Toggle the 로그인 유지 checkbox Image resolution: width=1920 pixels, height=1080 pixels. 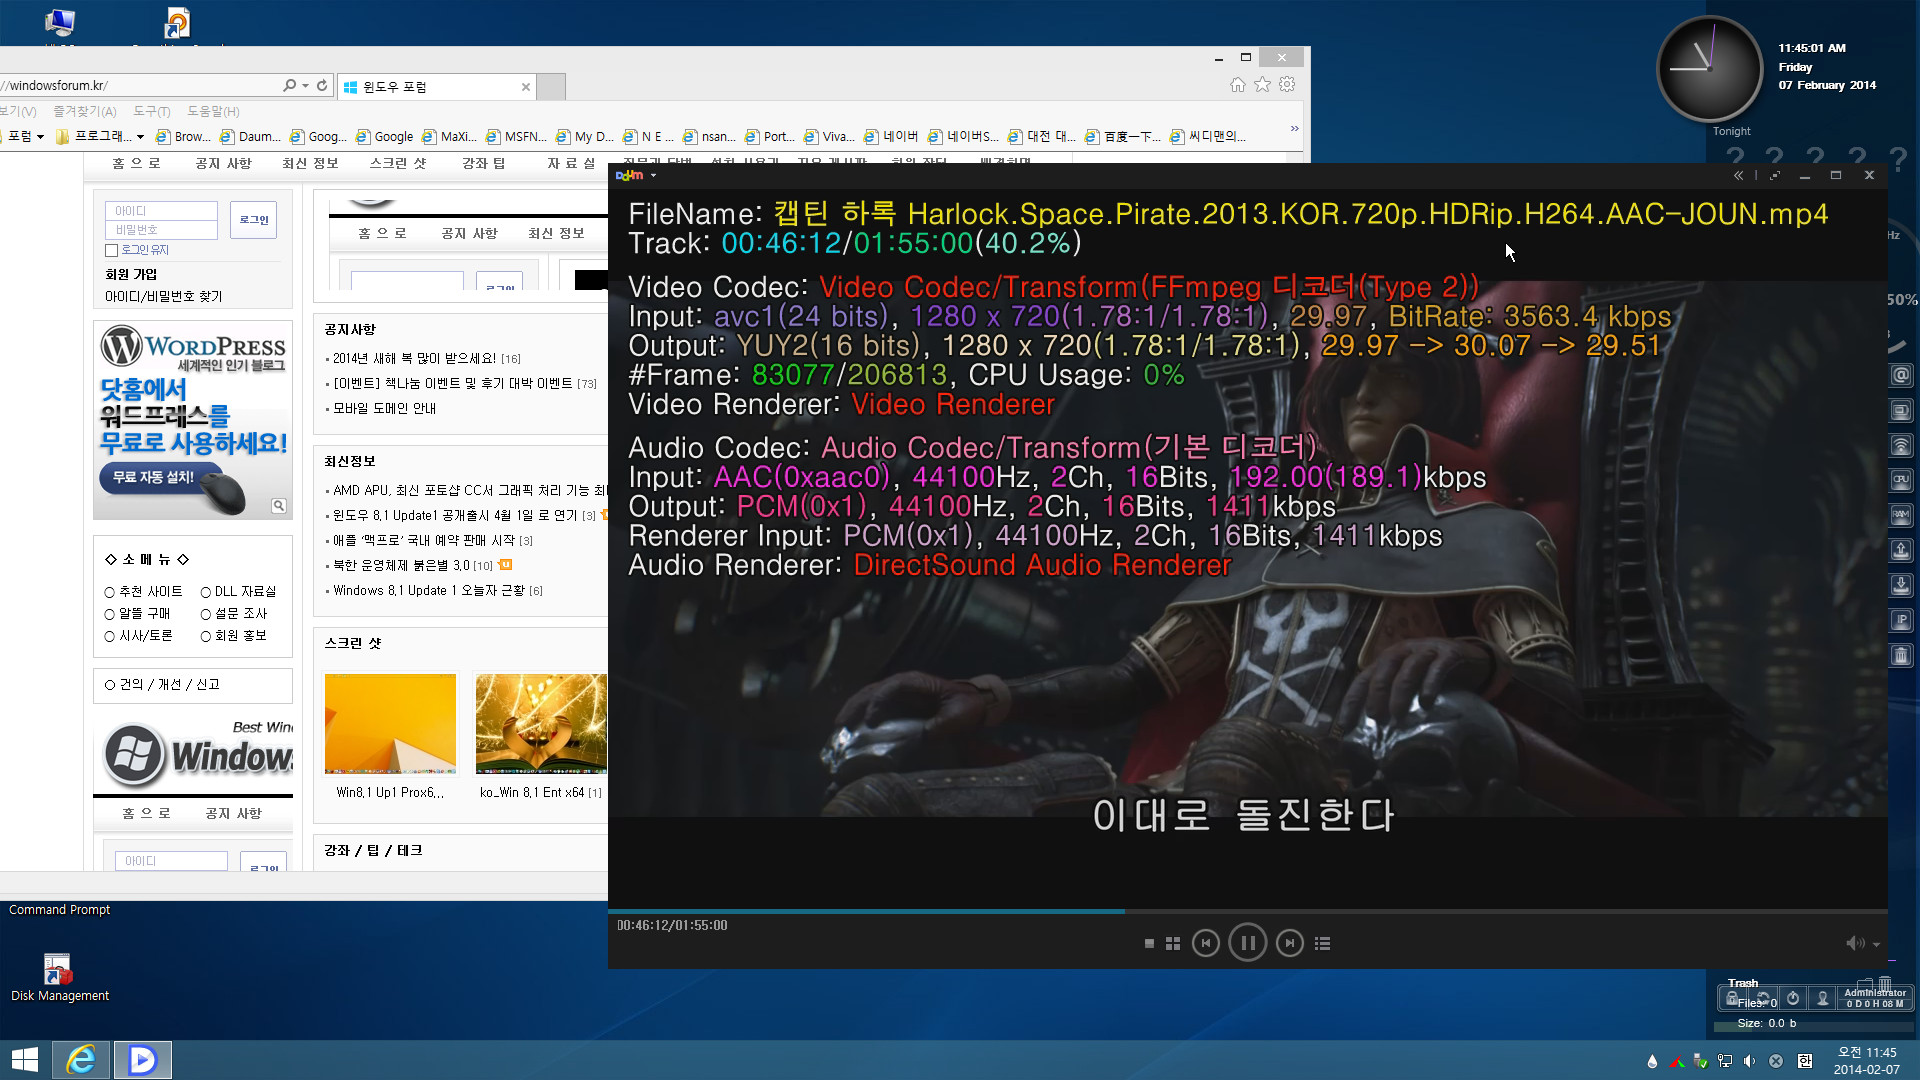pyautogui.click(x=112, y=251)
